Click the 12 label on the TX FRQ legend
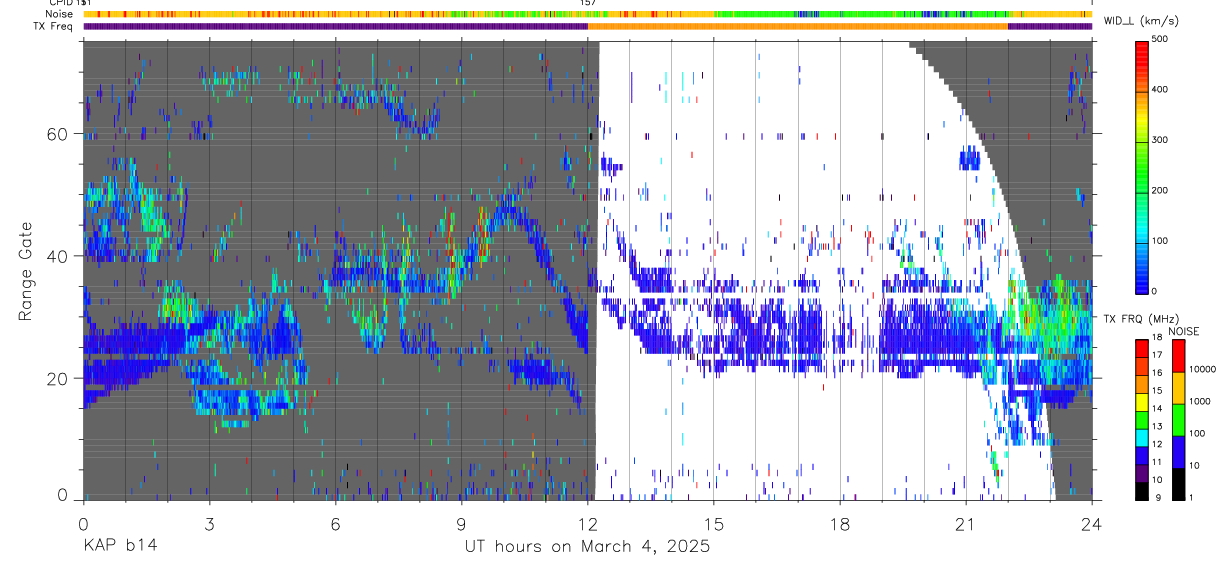Image resolution: width=1228 pixels, height=567 pixels. [x=1157, y=443]
